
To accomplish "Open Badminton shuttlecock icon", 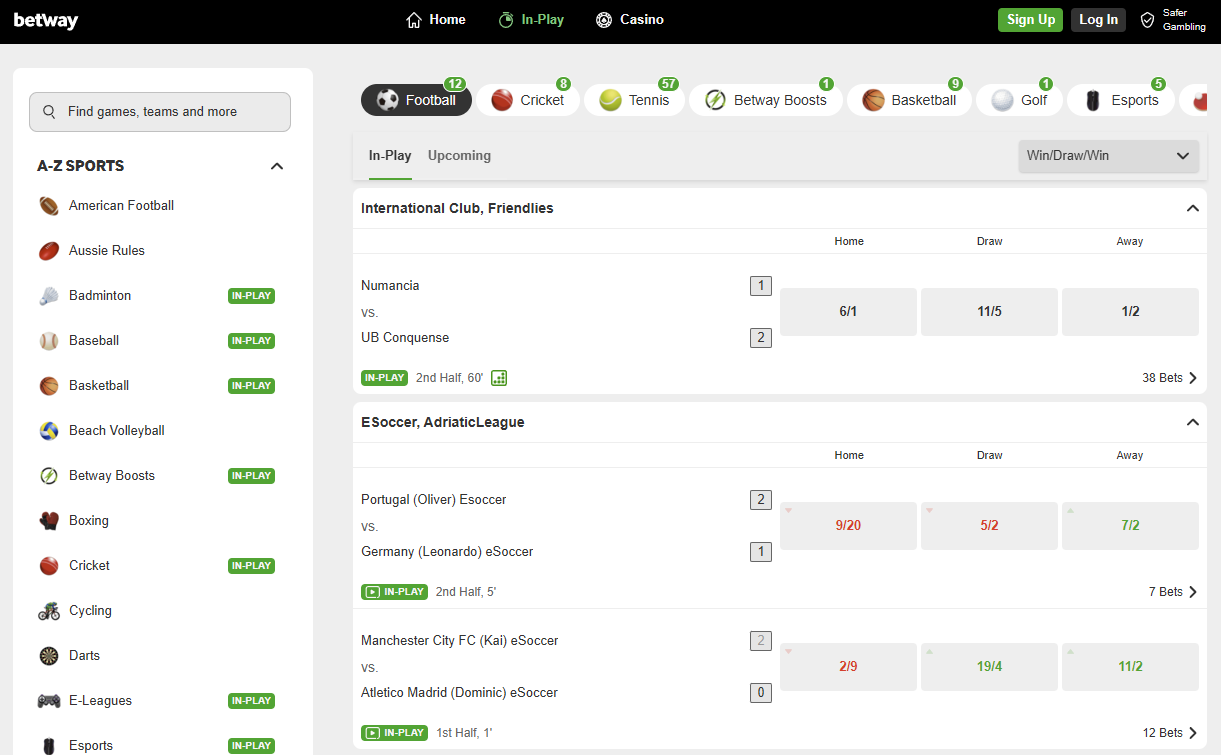I will click(x=49, y=296).
